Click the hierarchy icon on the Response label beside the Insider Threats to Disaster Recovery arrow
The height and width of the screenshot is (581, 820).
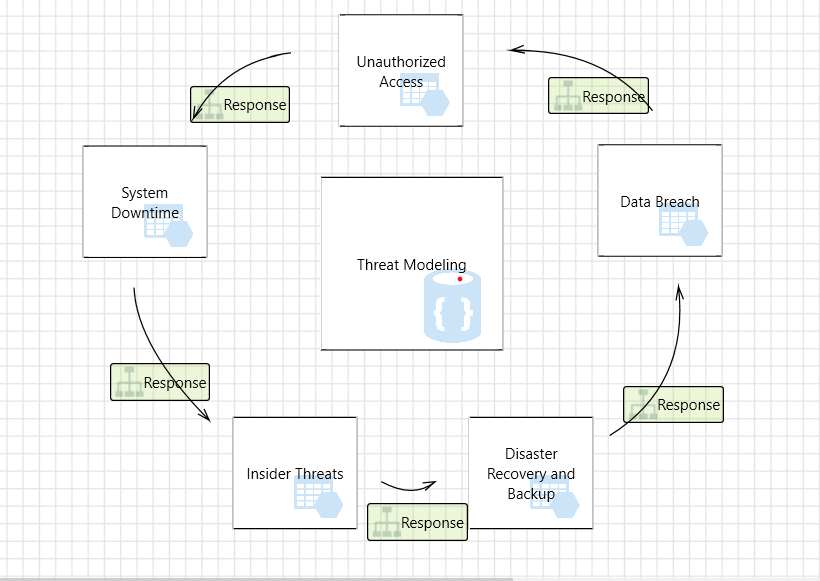pos(386,522)
